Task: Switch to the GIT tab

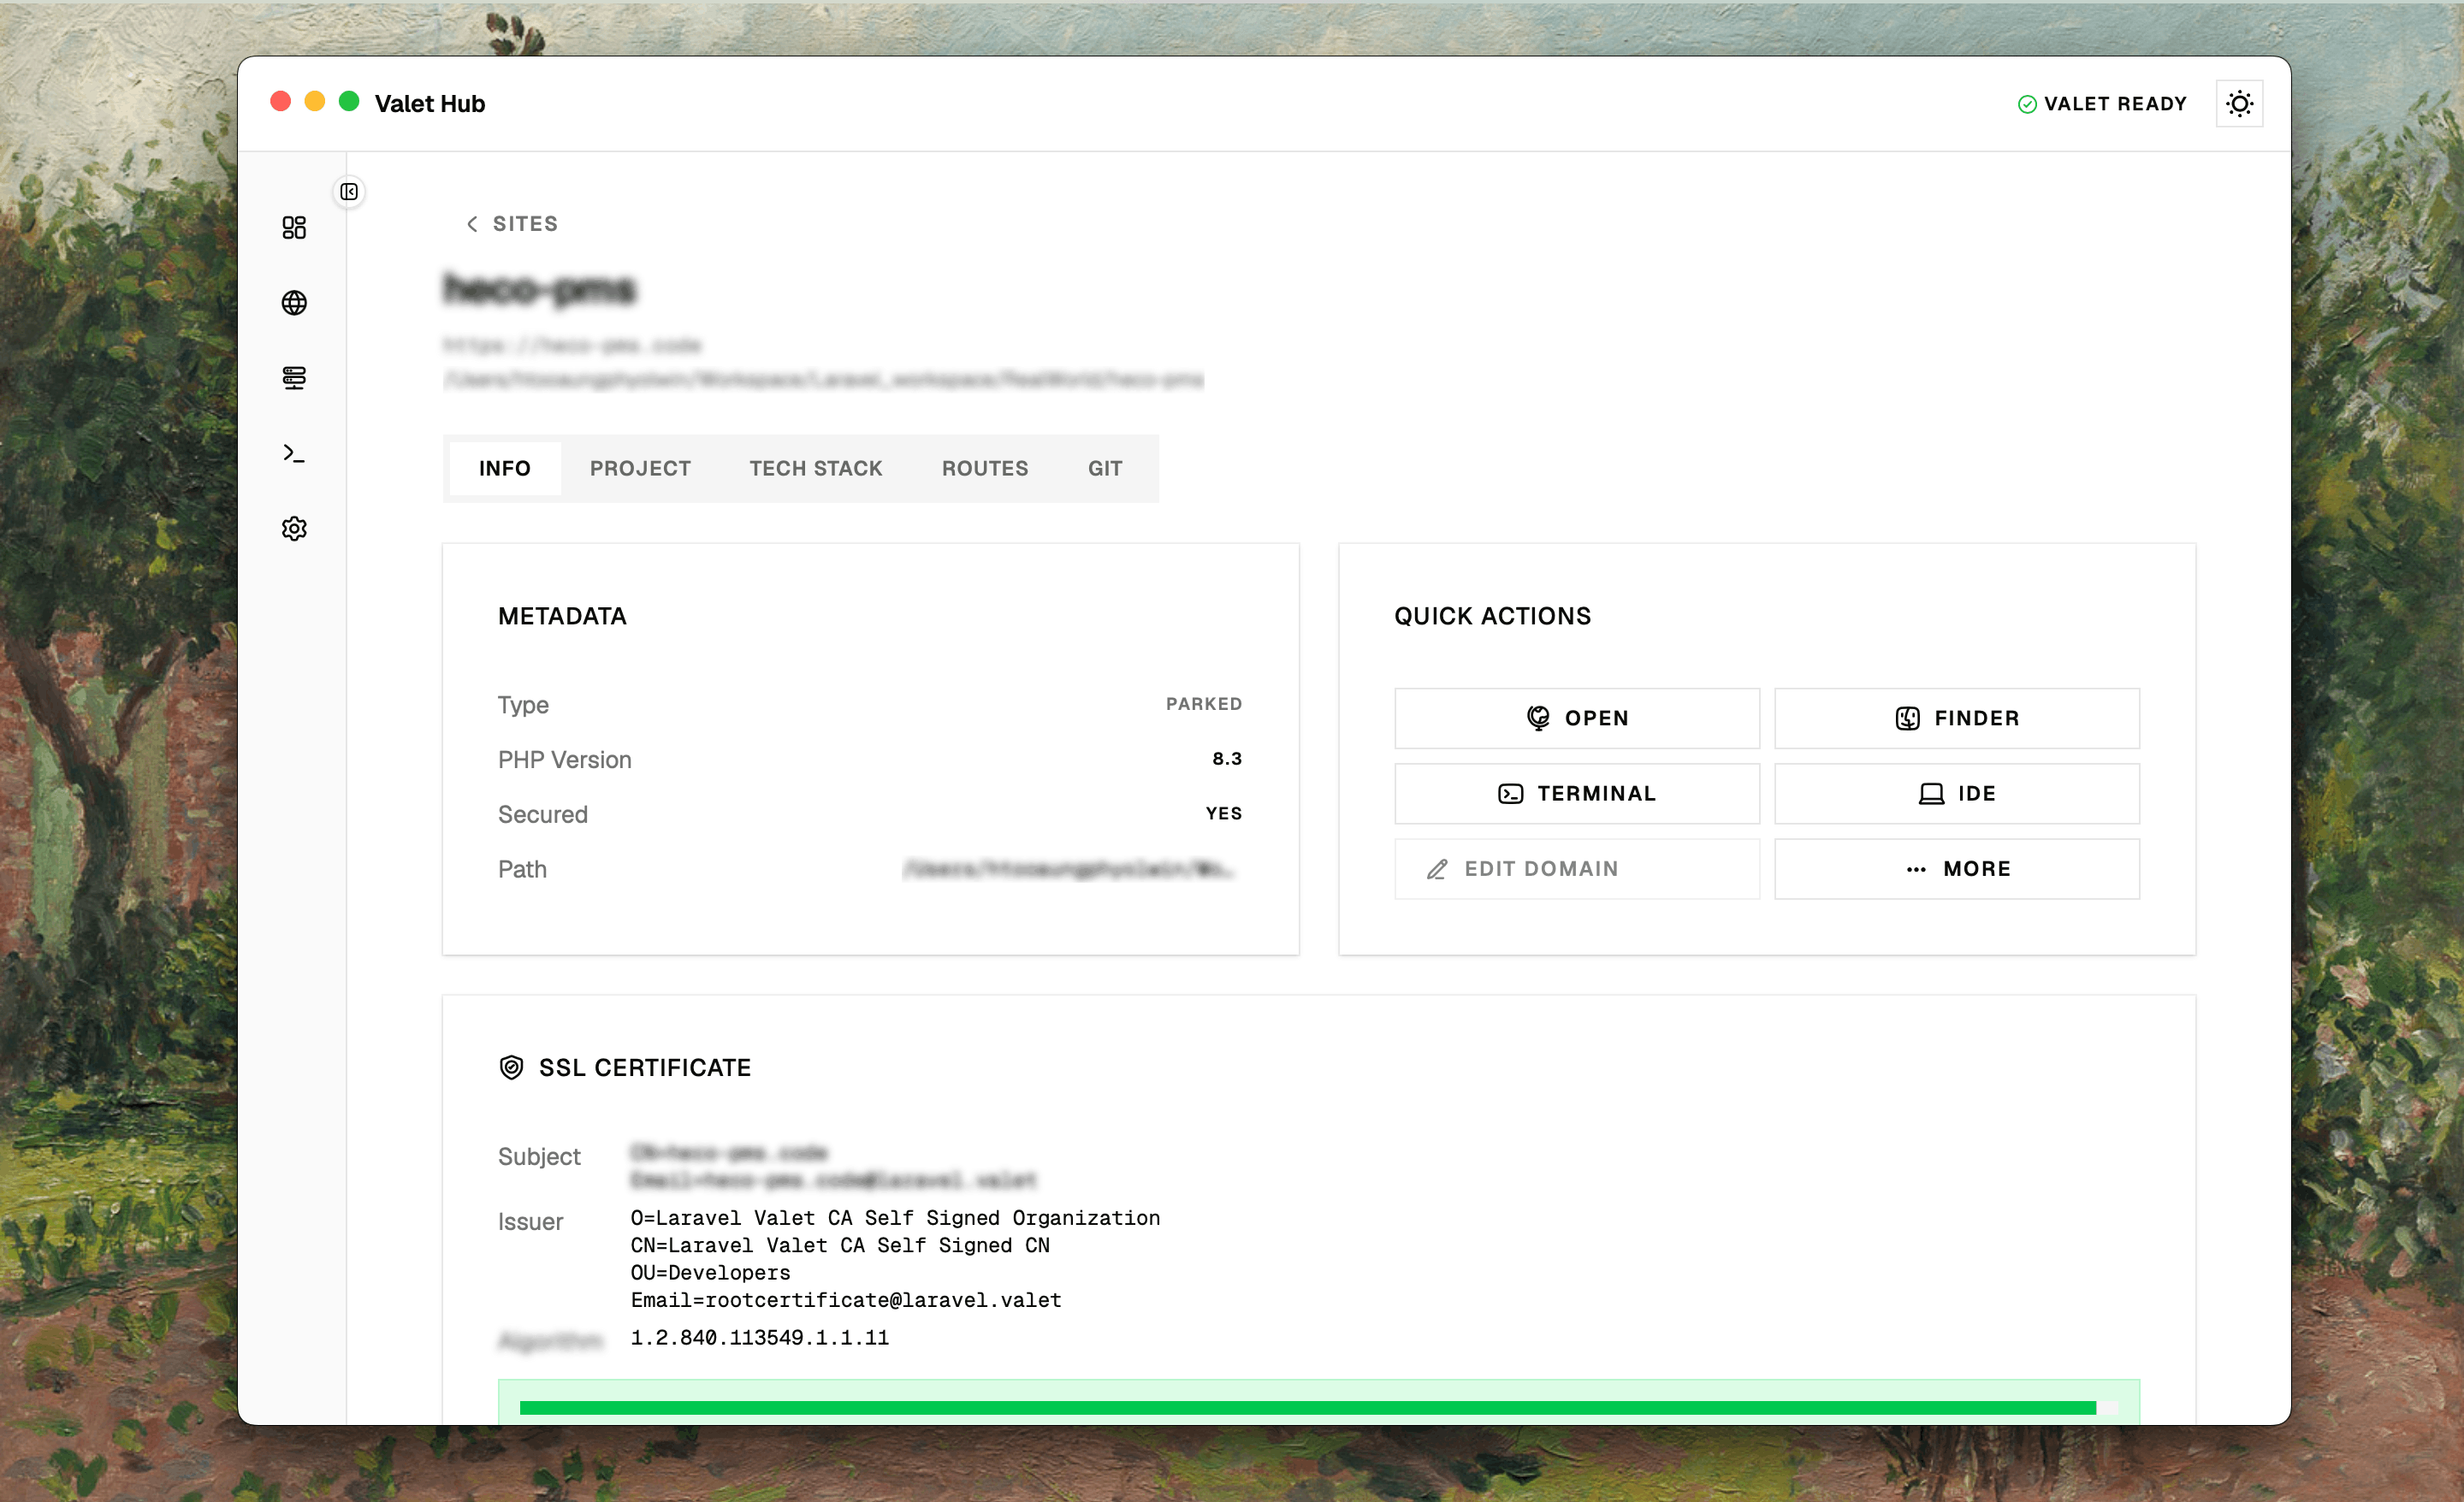Action: tap(1105, 468)
